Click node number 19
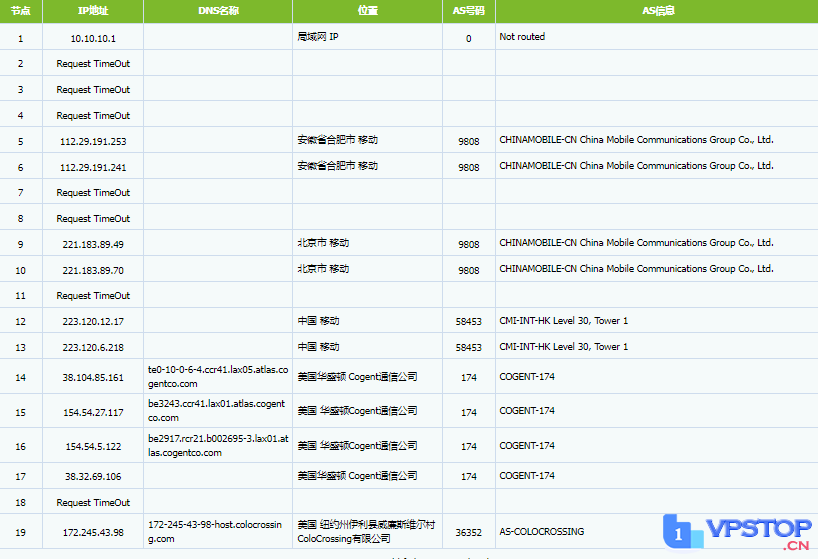Image resolution: width=818 pixels, height=559 pixels. (20, 532)
